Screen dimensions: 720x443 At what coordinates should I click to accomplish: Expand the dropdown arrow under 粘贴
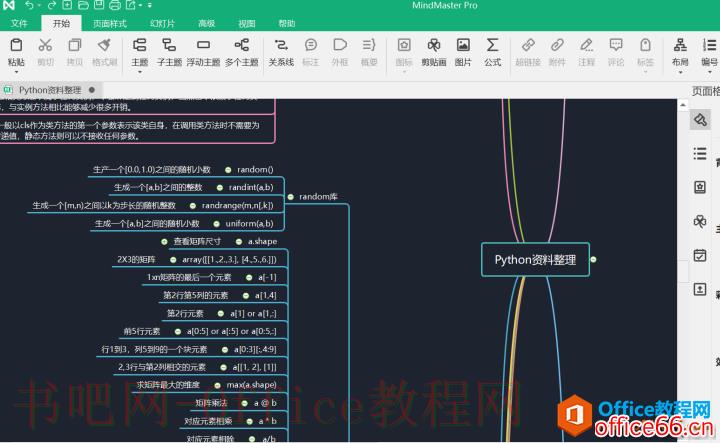tap(16, 72)
